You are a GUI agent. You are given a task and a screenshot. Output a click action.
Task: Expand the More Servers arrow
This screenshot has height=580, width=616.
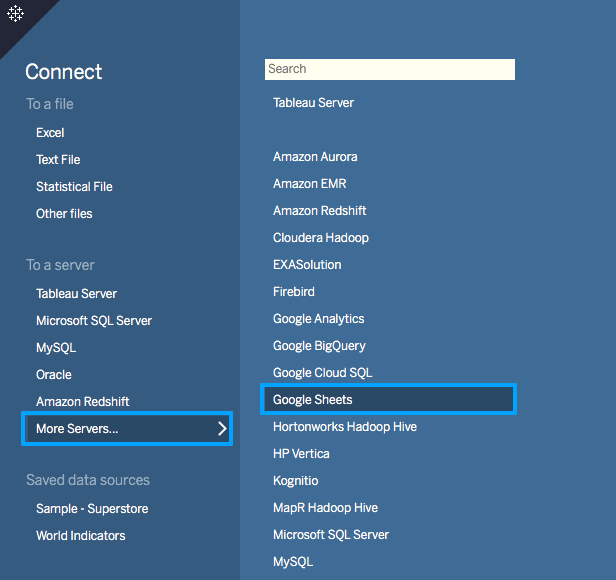click(222, 429)
